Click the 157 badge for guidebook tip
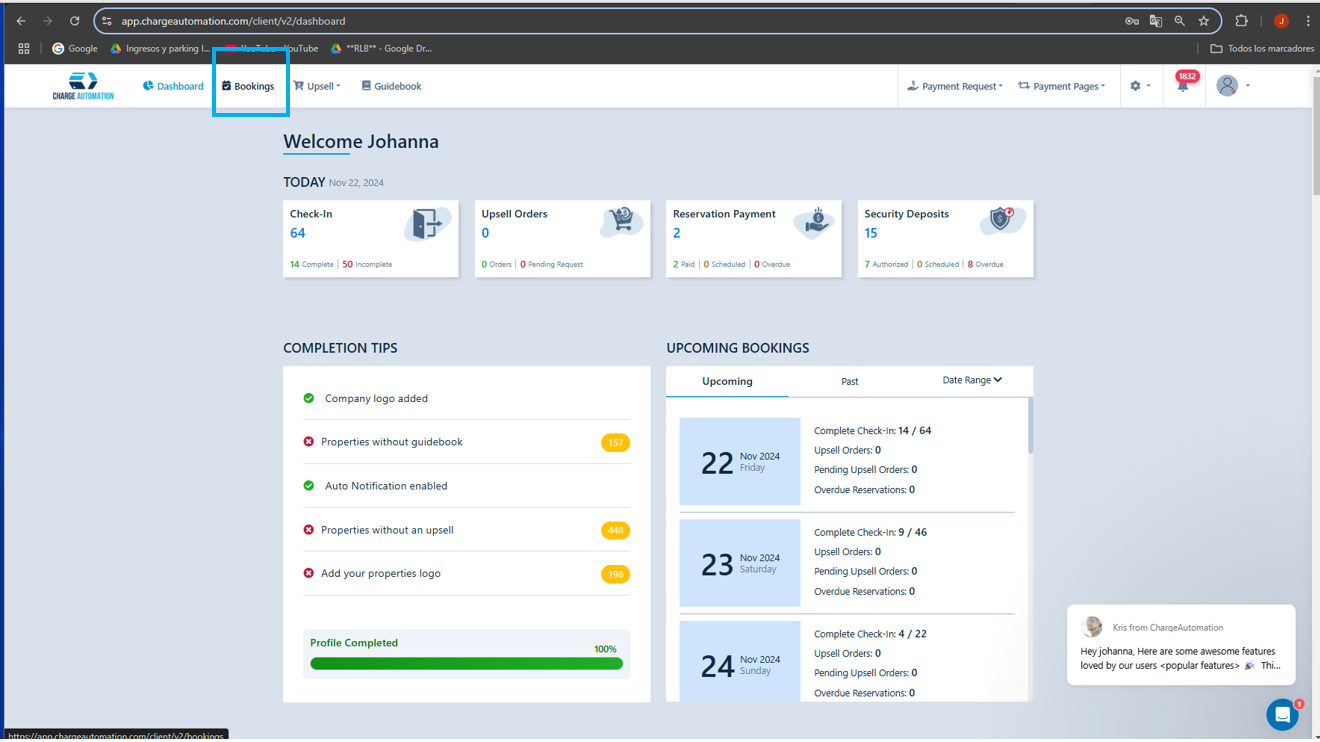The width and height of the screenshot is (1320, 742). (615, 443)
